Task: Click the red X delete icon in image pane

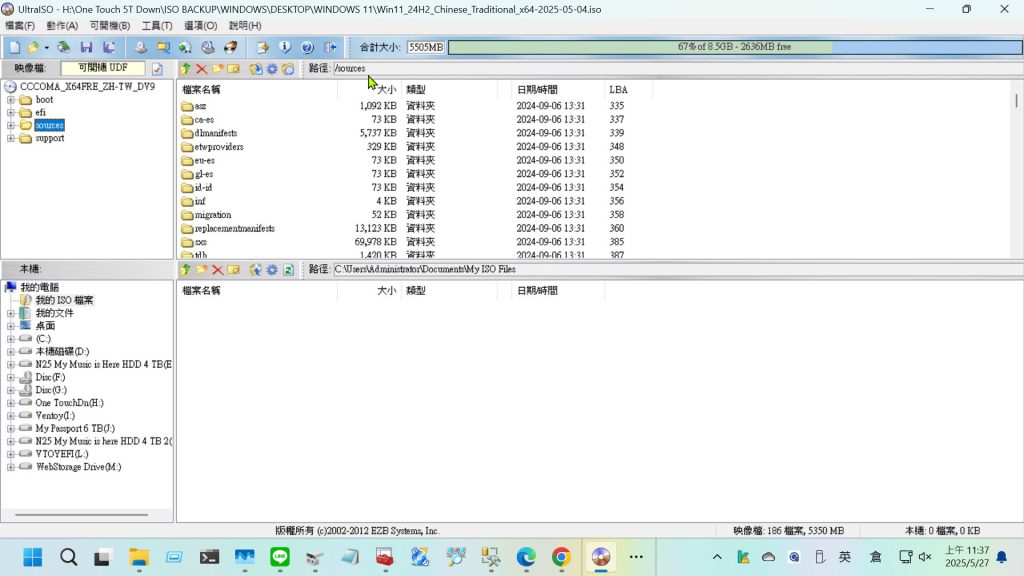Action: coord(201,69)
